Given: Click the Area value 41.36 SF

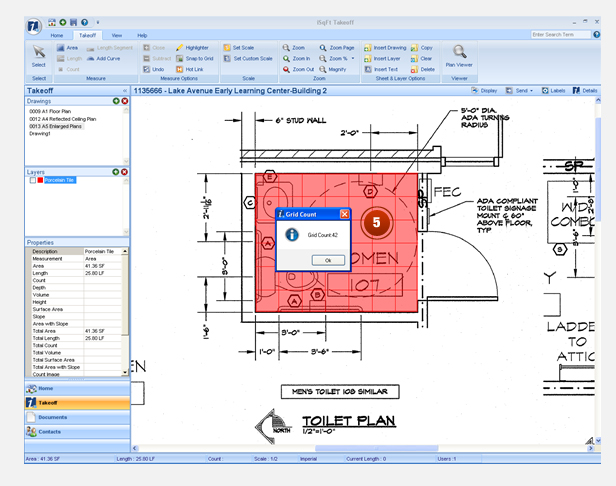Looking at the screenshot, I should click(103, 266).
